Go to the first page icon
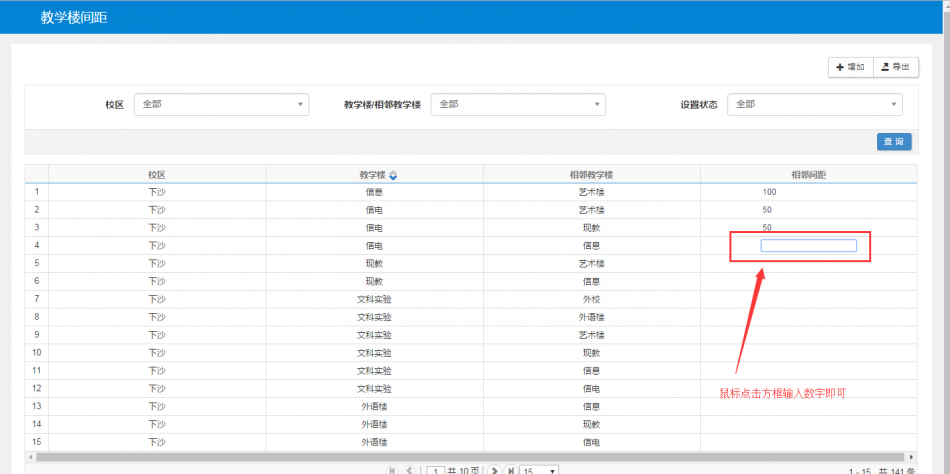This screenshot has width=950, height=474. pos(392,470)
